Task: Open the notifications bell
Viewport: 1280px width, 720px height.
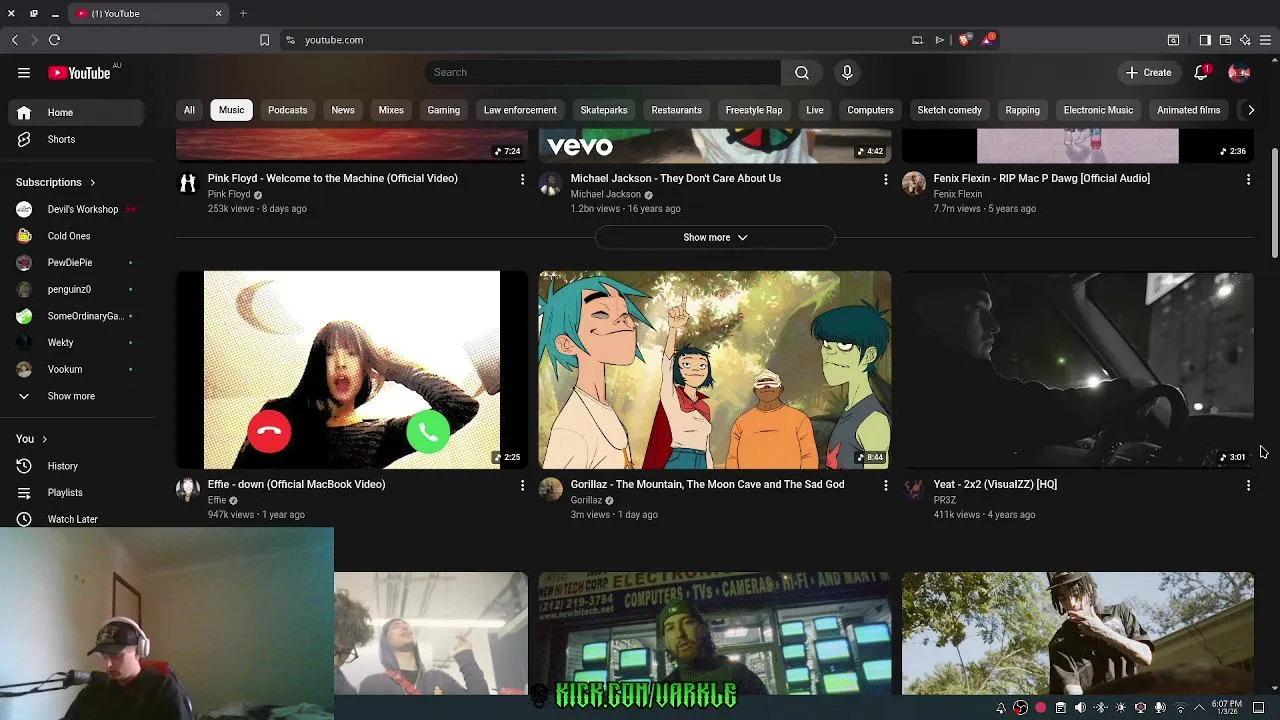Action: click(1202, 72)
